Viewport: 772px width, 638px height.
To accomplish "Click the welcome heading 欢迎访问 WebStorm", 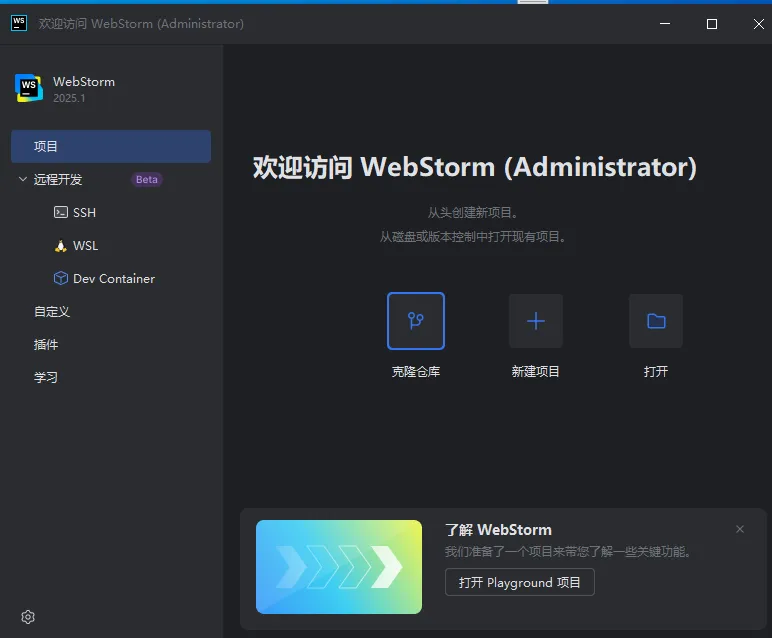I will point(475,167).
